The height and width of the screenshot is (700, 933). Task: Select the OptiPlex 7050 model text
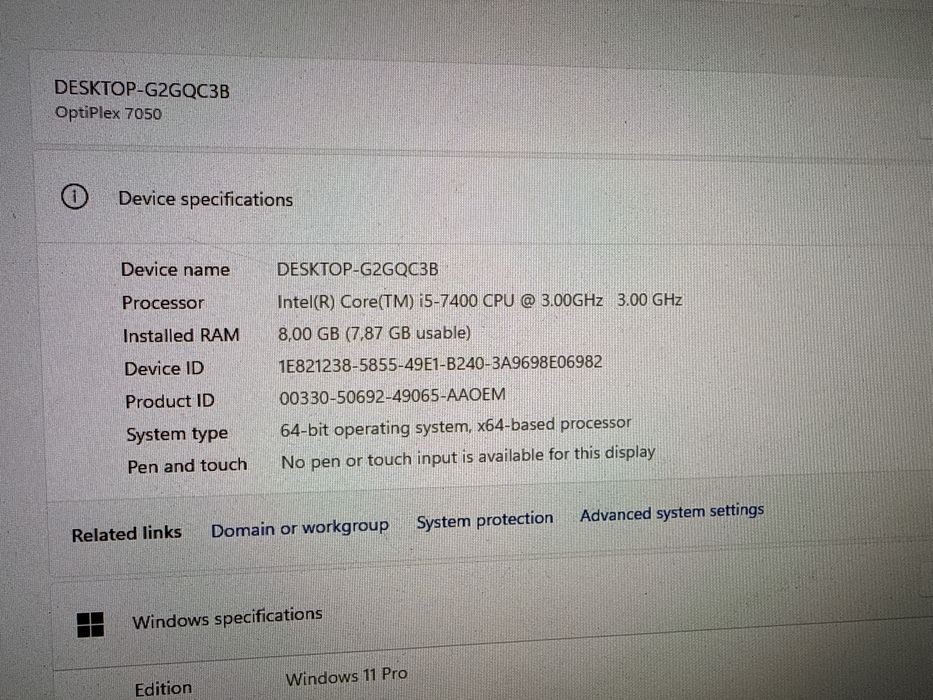[x=108, y=112]
